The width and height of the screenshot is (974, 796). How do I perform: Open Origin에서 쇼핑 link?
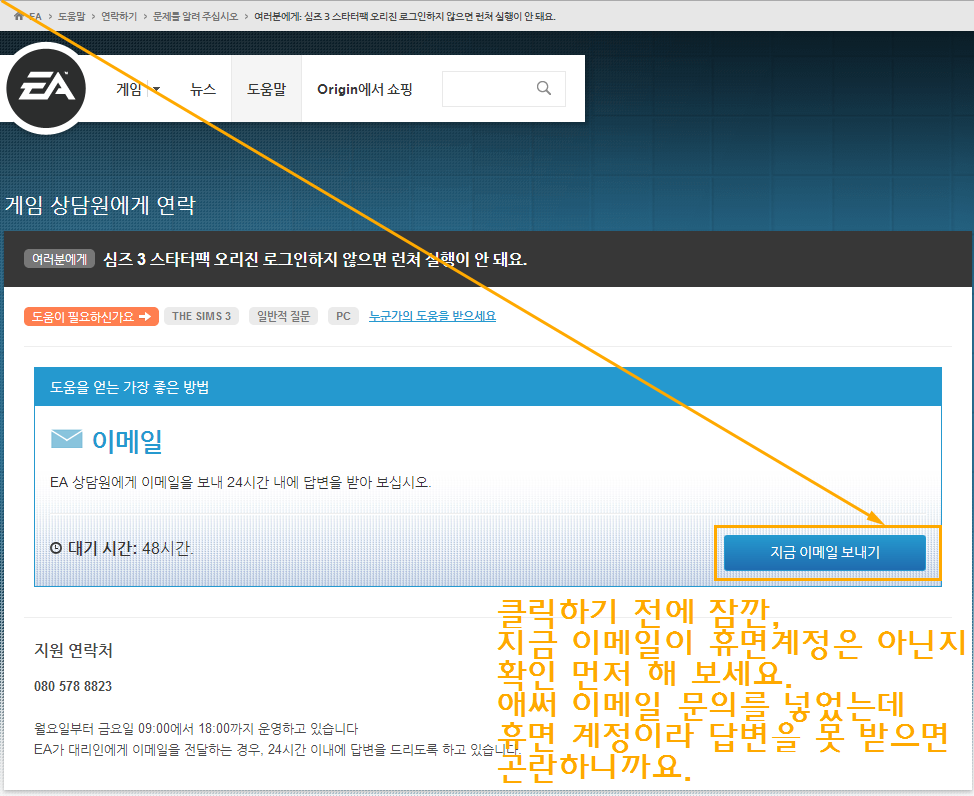(x=365, y=89)
